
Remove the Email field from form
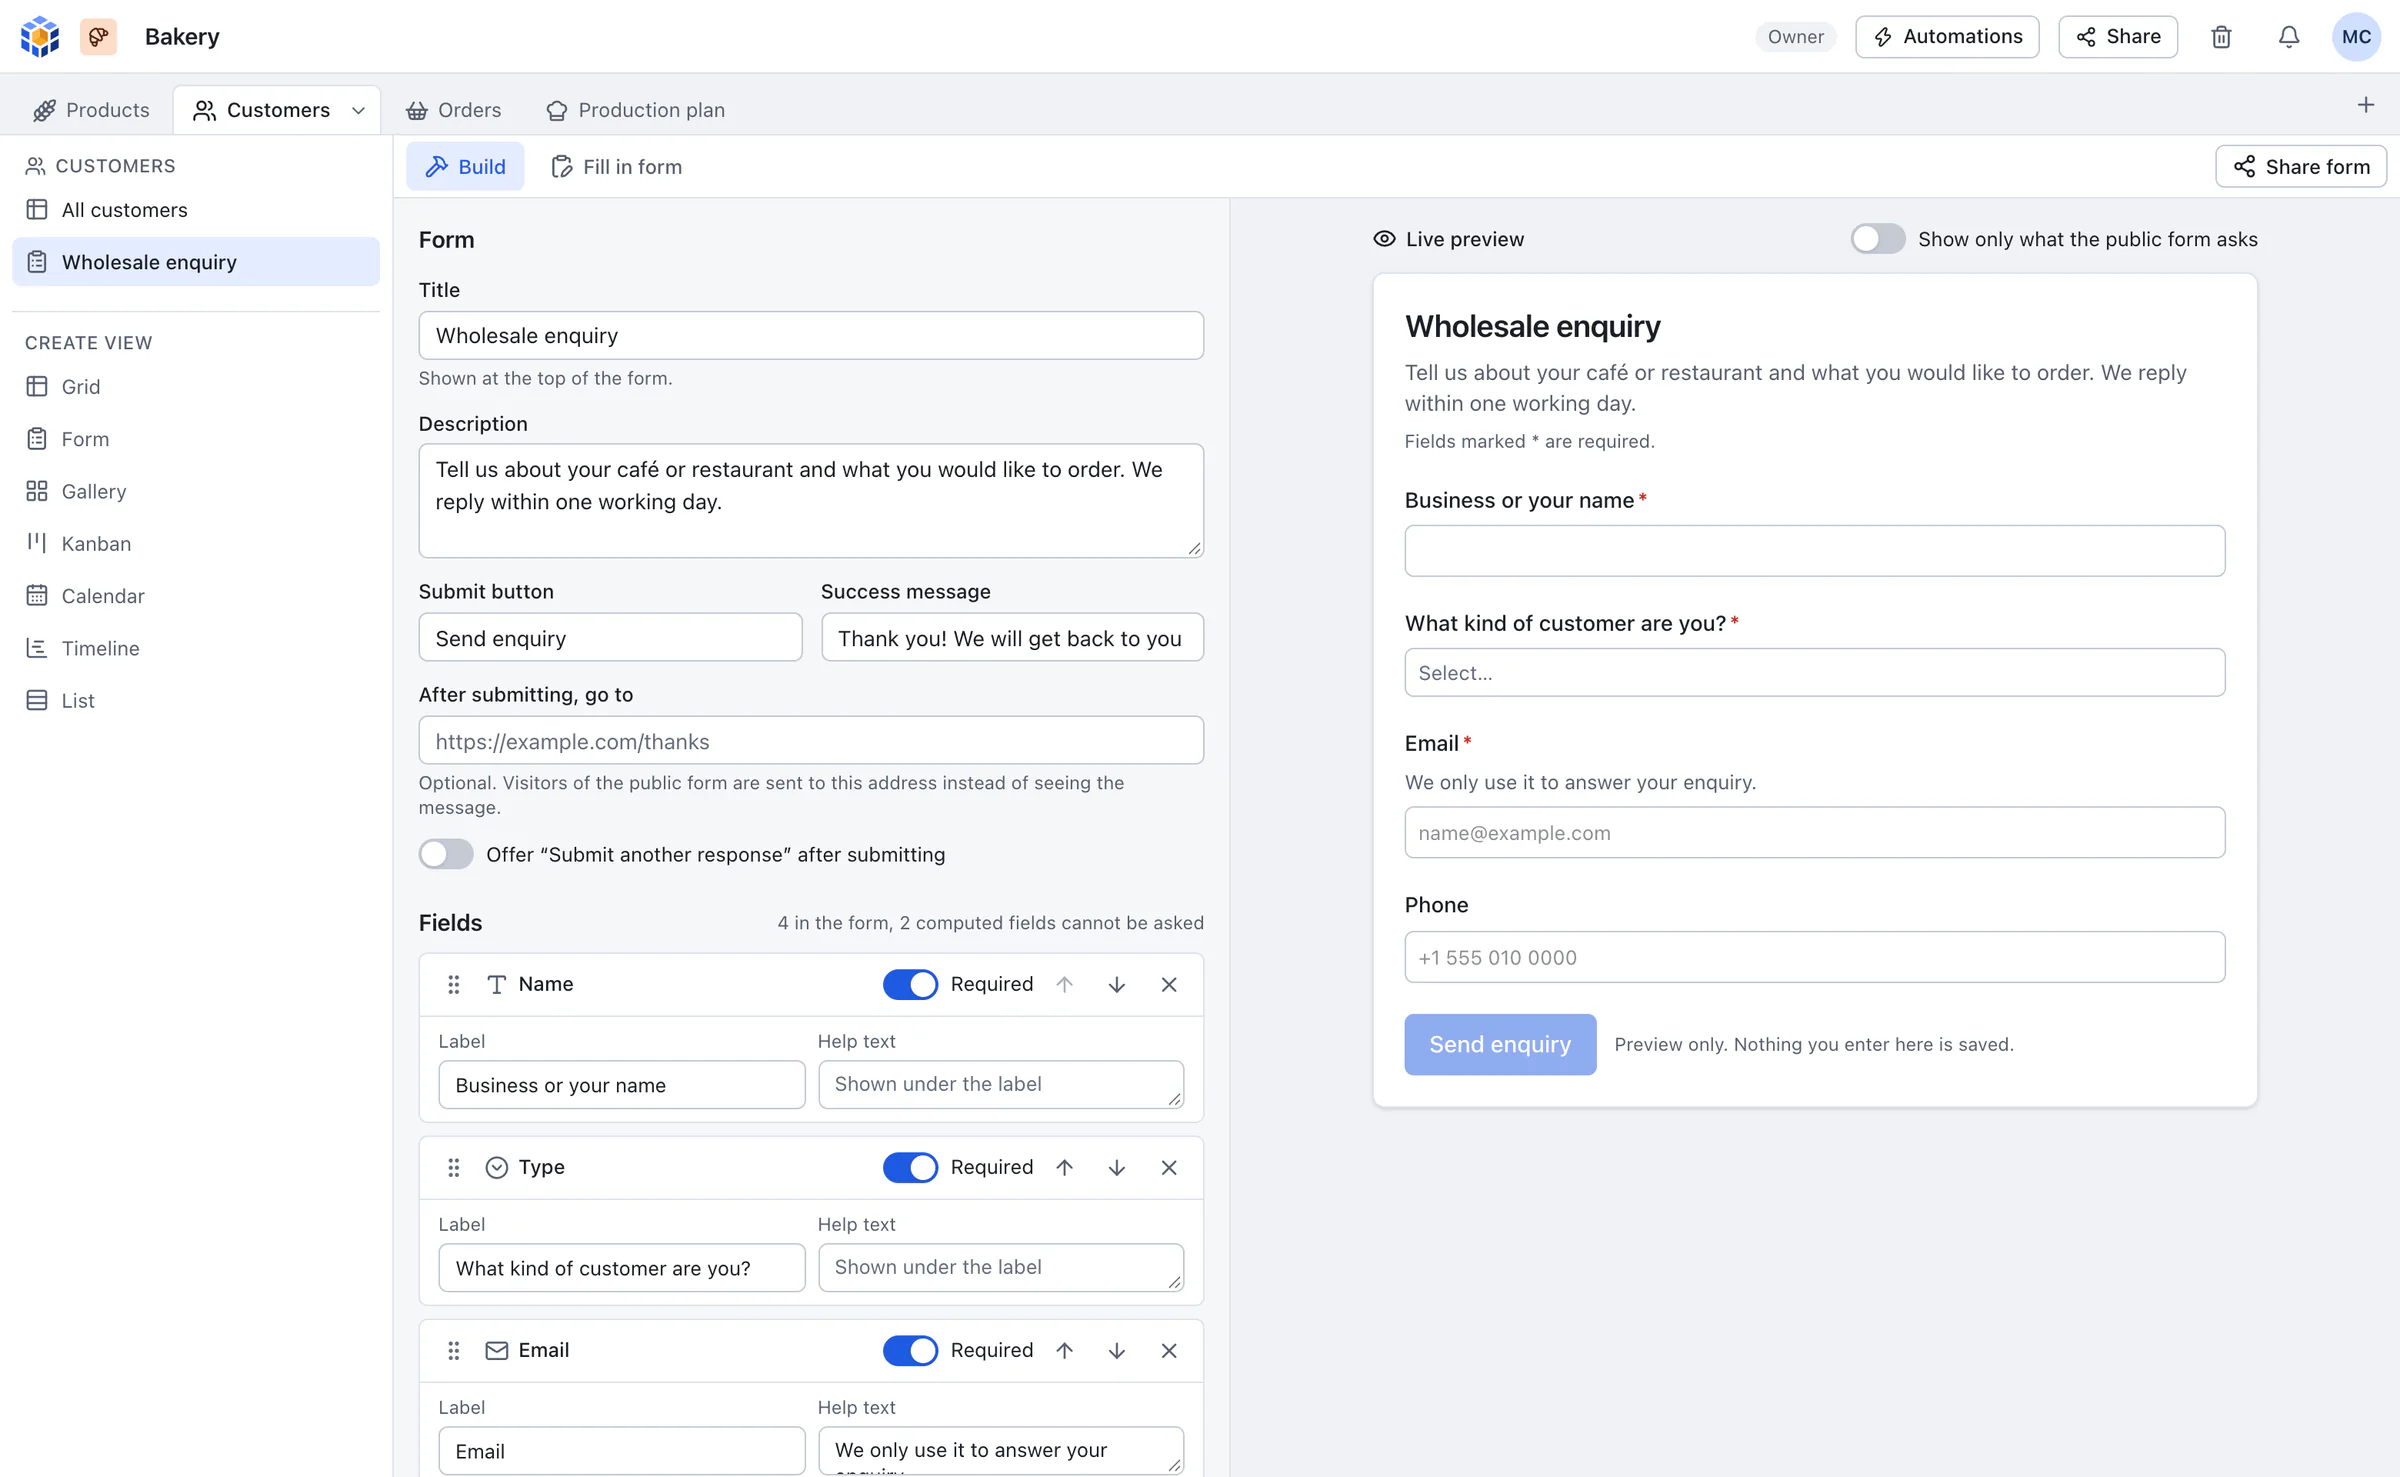pyautogui.click(x=1169, y=1351)
